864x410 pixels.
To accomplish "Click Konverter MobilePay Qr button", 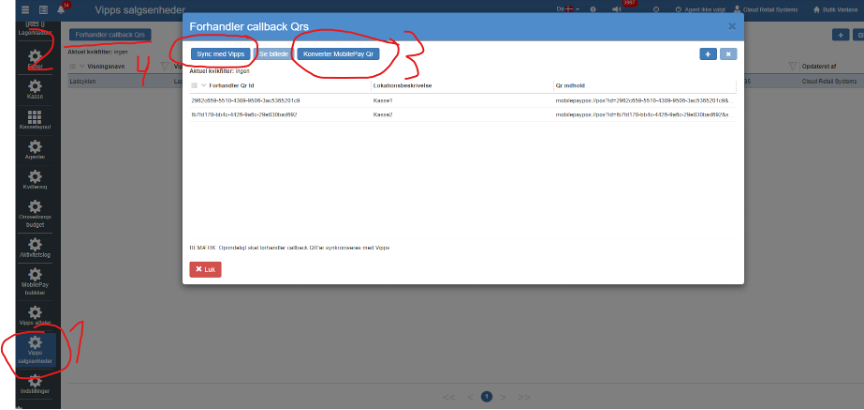I will click(x=338, y=54).
